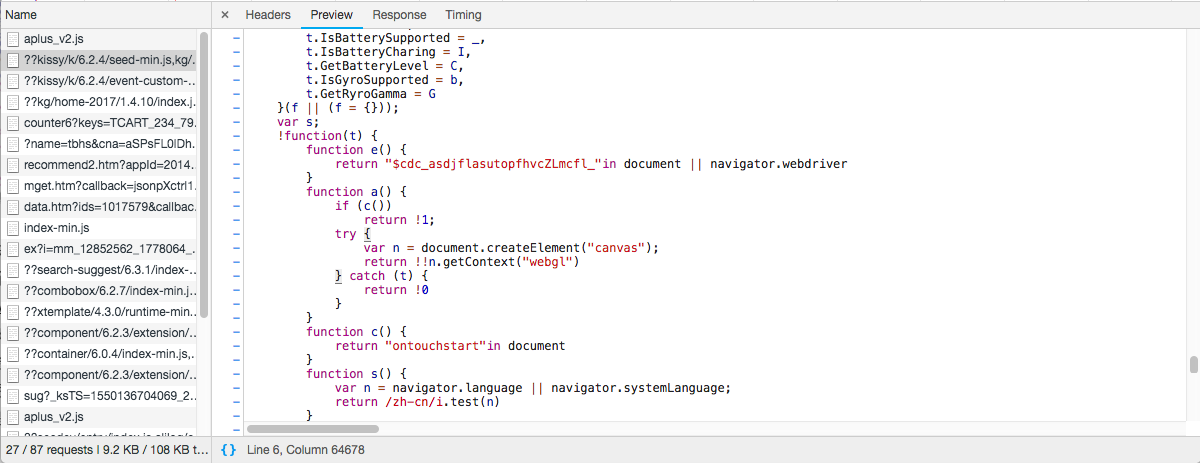Viewport: 1200px width, 463px height.
Task: Click the file icon beside index-min.js
Action: tap(13, 228)
